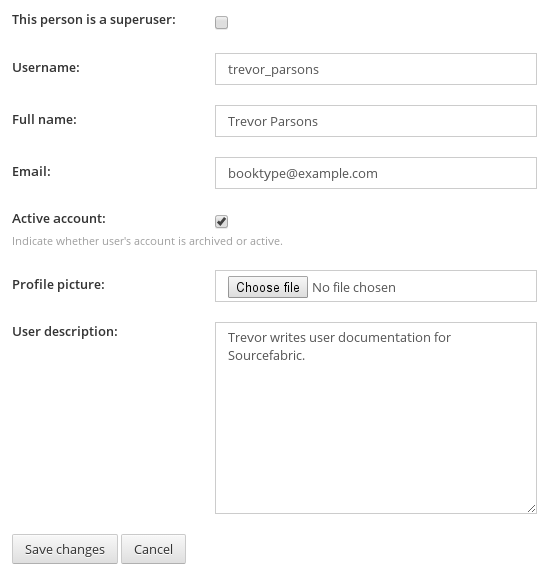Click the Username field containing trevor_parsons
This screenshot has height=579, width=551.
point(376,69)
